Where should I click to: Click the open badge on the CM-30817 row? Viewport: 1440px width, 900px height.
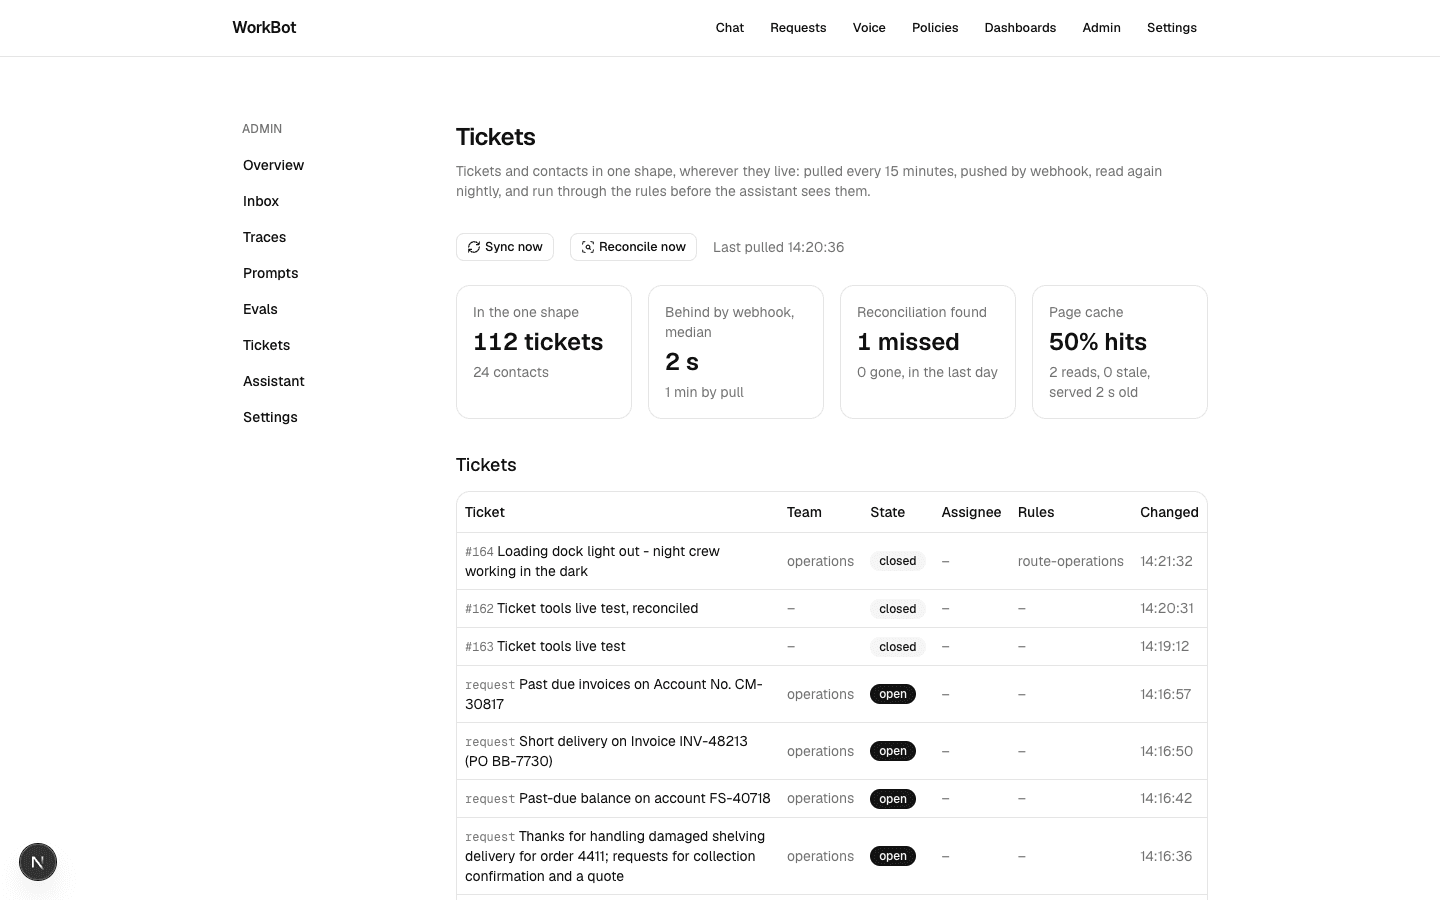pyautogui.click(x=893, y=694)
